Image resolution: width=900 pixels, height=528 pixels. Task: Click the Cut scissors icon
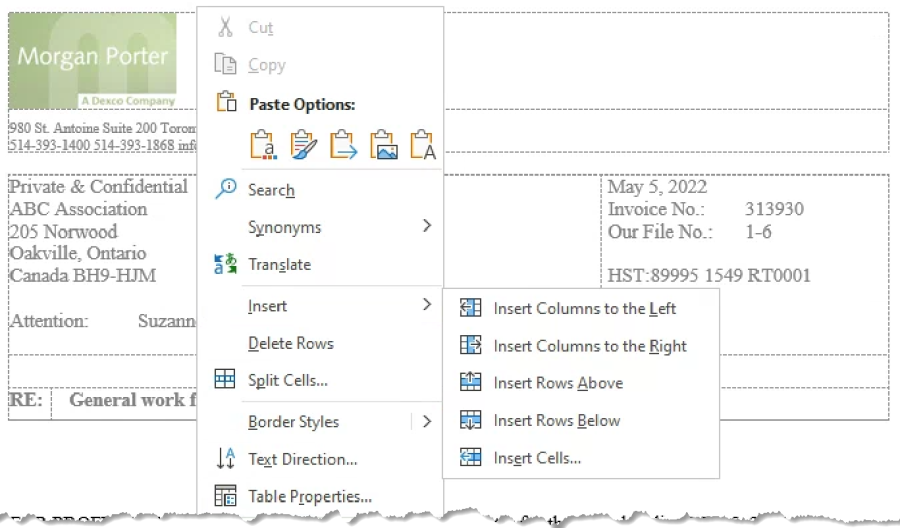coord(226,27)
